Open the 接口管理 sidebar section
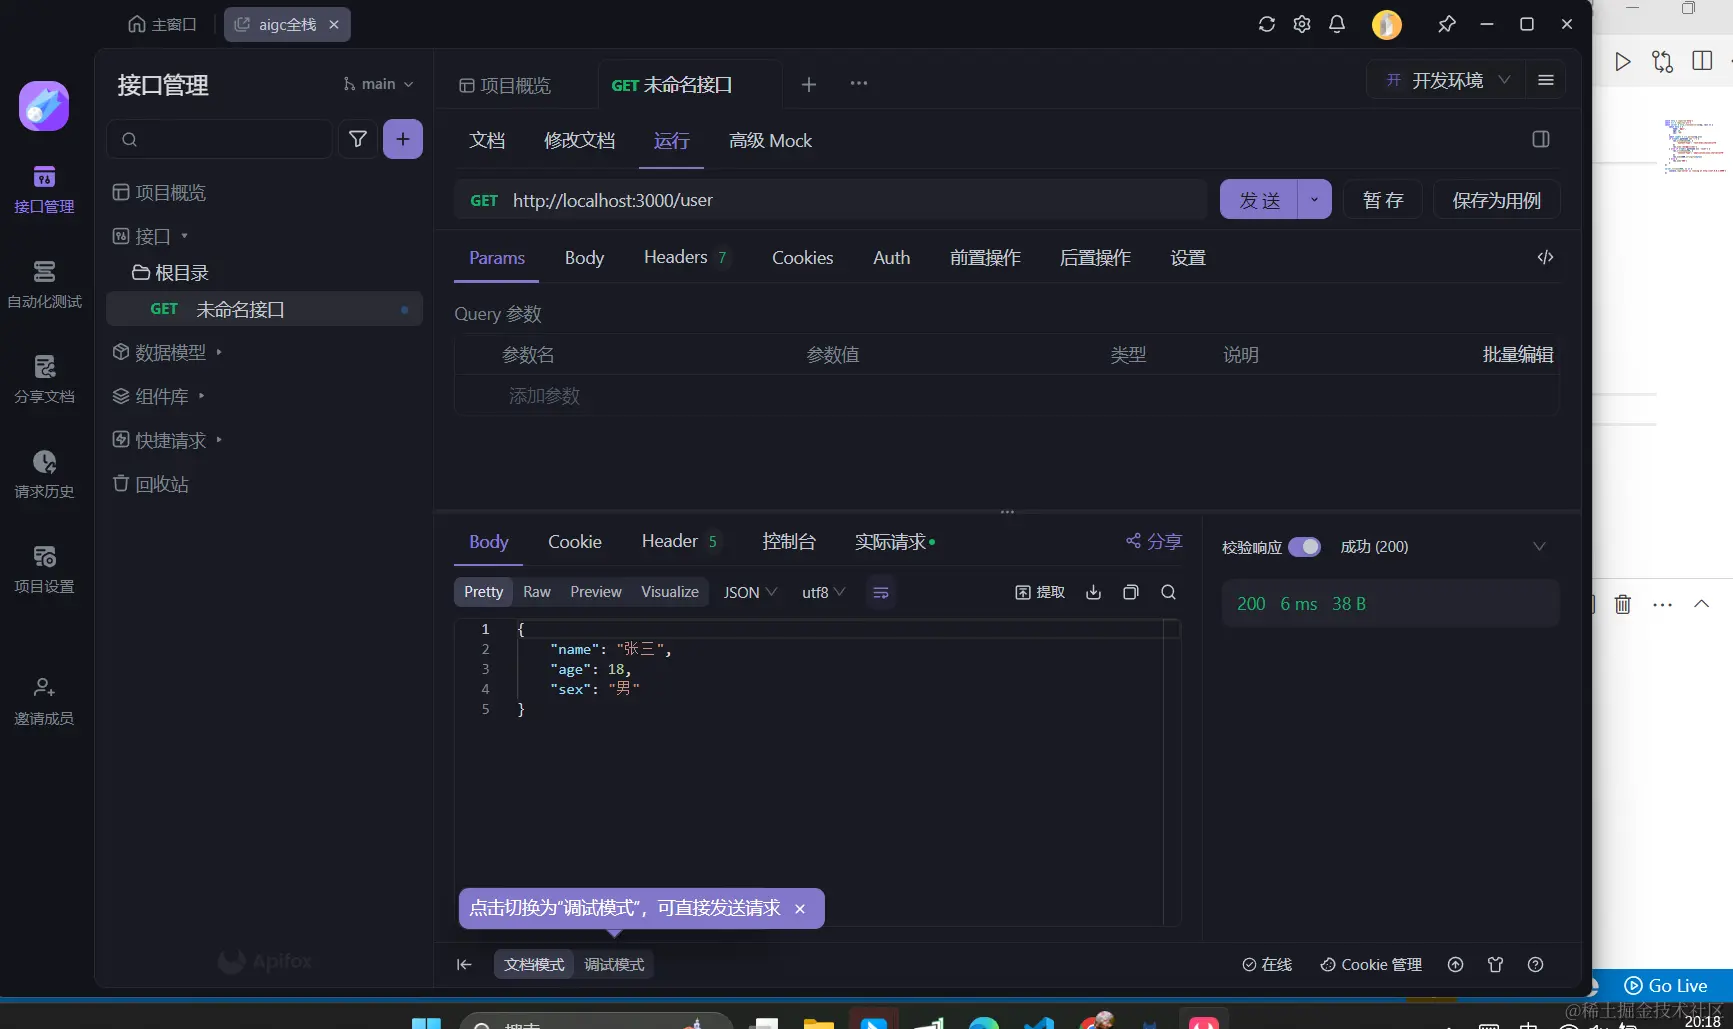The height and width of the screenshot is (1029, 1733). (x=44, y=190)
